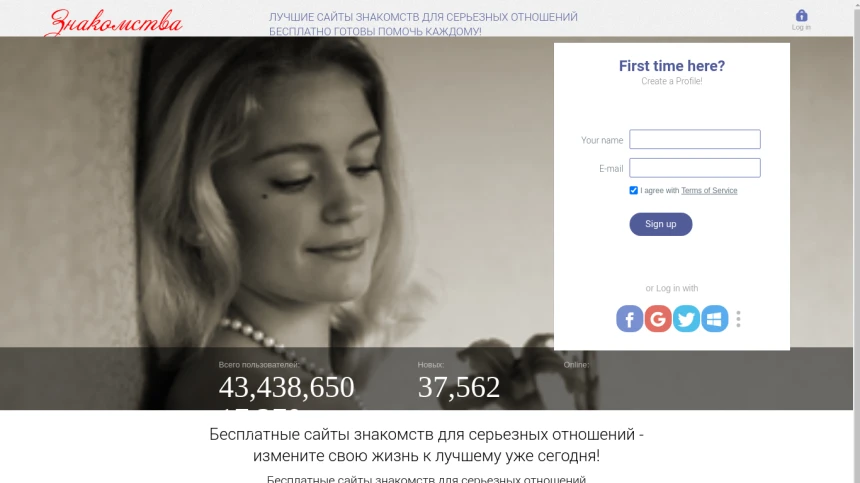Log in with the Google icon

(x=658, y=319)
